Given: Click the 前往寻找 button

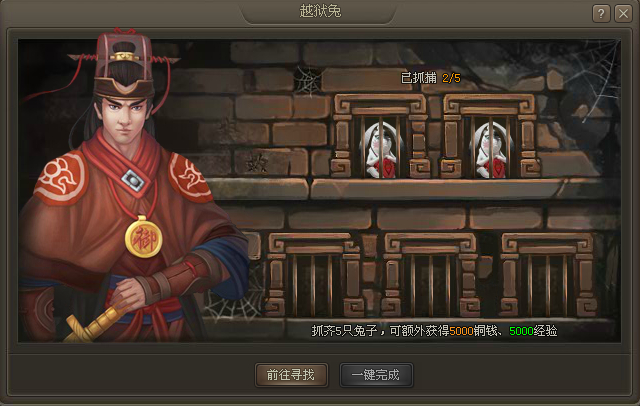Looking at the screenshot, I should [x=291, y=375].
